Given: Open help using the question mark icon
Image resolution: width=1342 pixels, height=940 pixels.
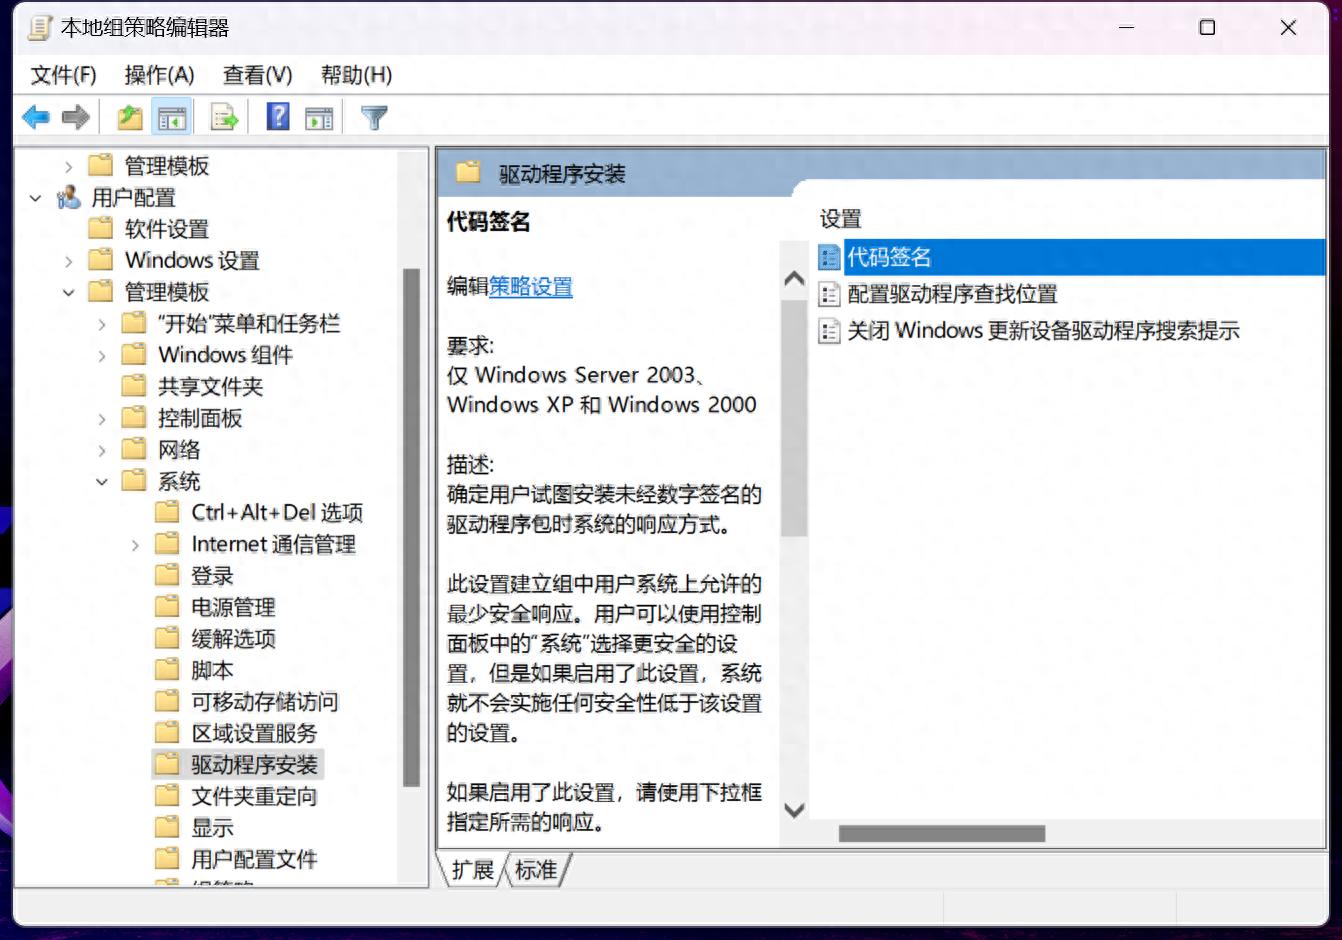Looking at the screenshot, I should [276, 116].
